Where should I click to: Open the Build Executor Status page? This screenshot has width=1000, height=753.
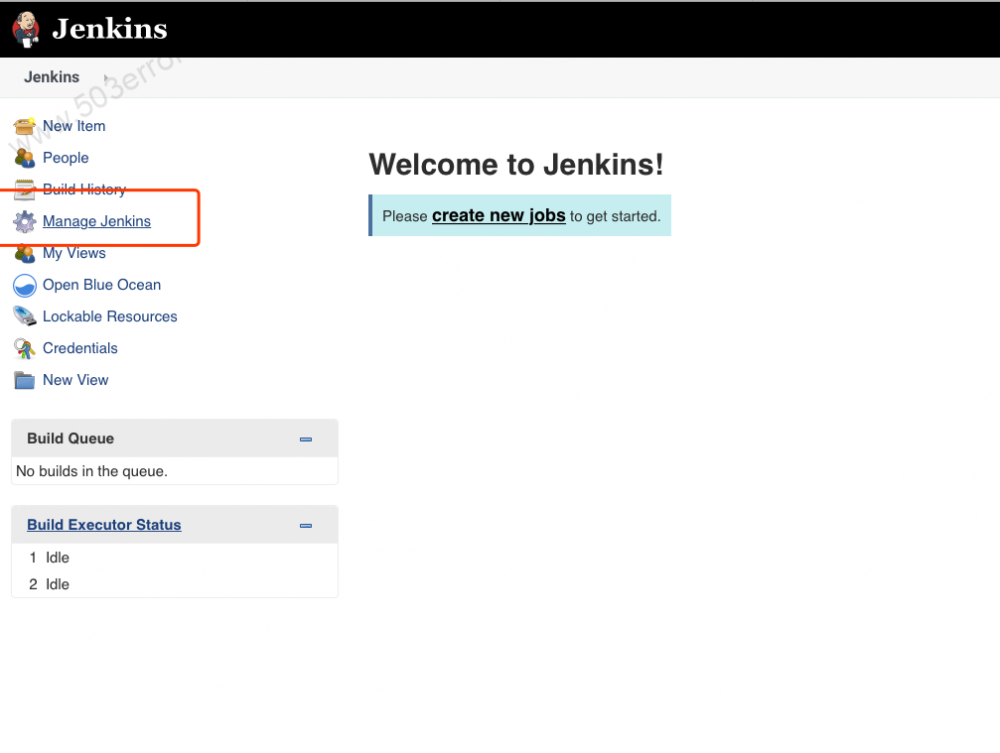click(x=104, y=524)
